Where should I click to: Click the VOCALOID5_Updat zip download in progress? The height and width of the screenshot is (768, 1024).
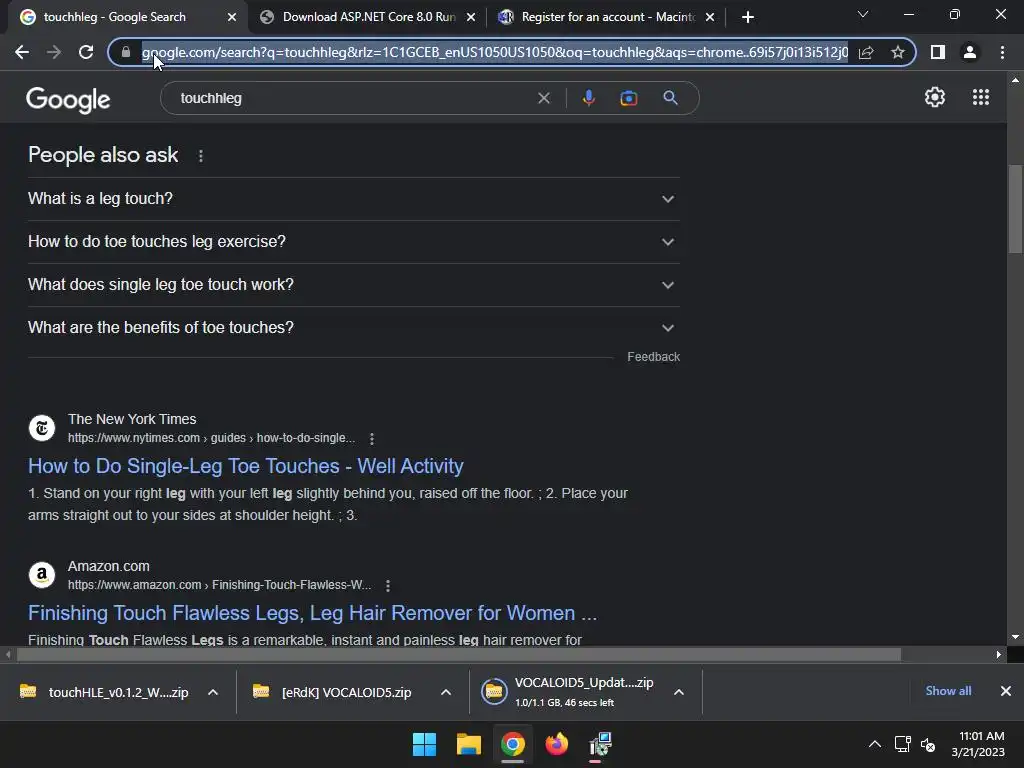[567, 692]
